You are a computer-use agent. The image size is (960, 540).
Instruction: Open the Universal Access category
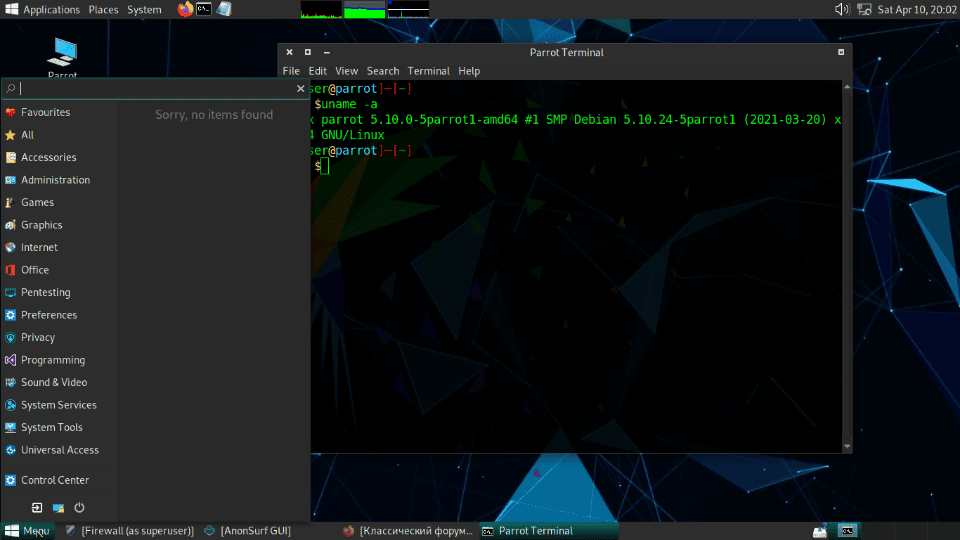click(59, 450)
